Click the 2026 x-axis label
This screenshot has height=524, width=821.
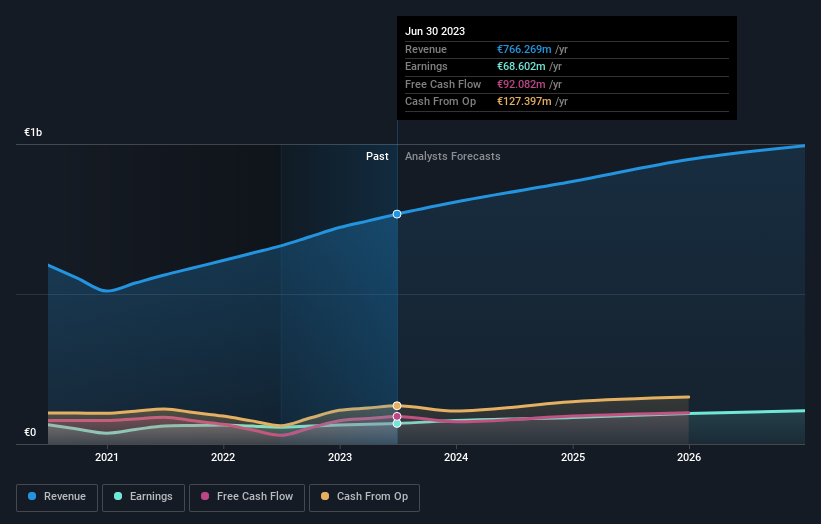pyautogui.click(x=689, y=457)
